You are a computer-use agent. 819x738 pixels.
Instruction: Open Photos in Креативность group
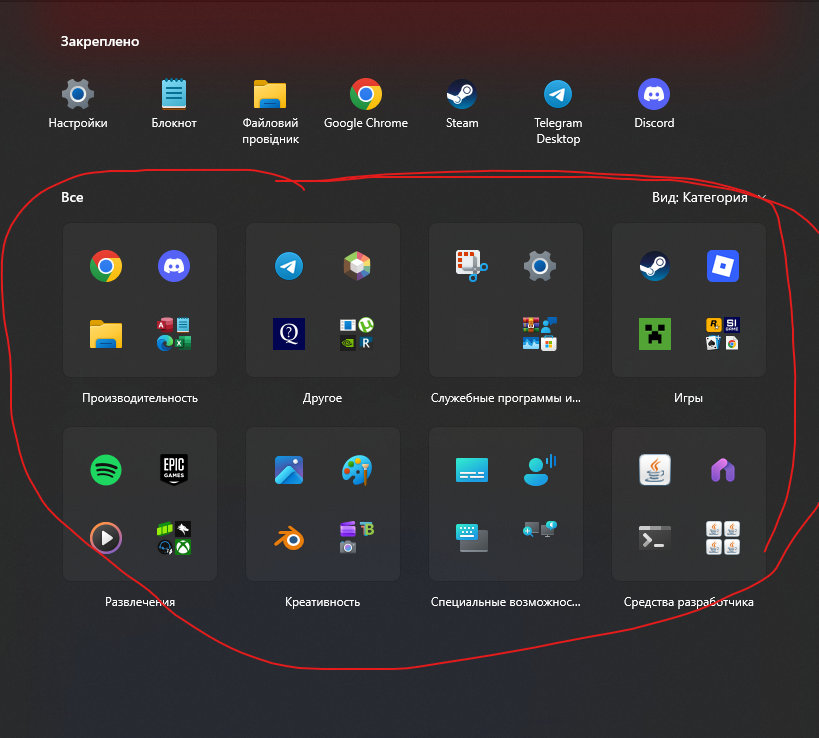[x=289, y=470]
